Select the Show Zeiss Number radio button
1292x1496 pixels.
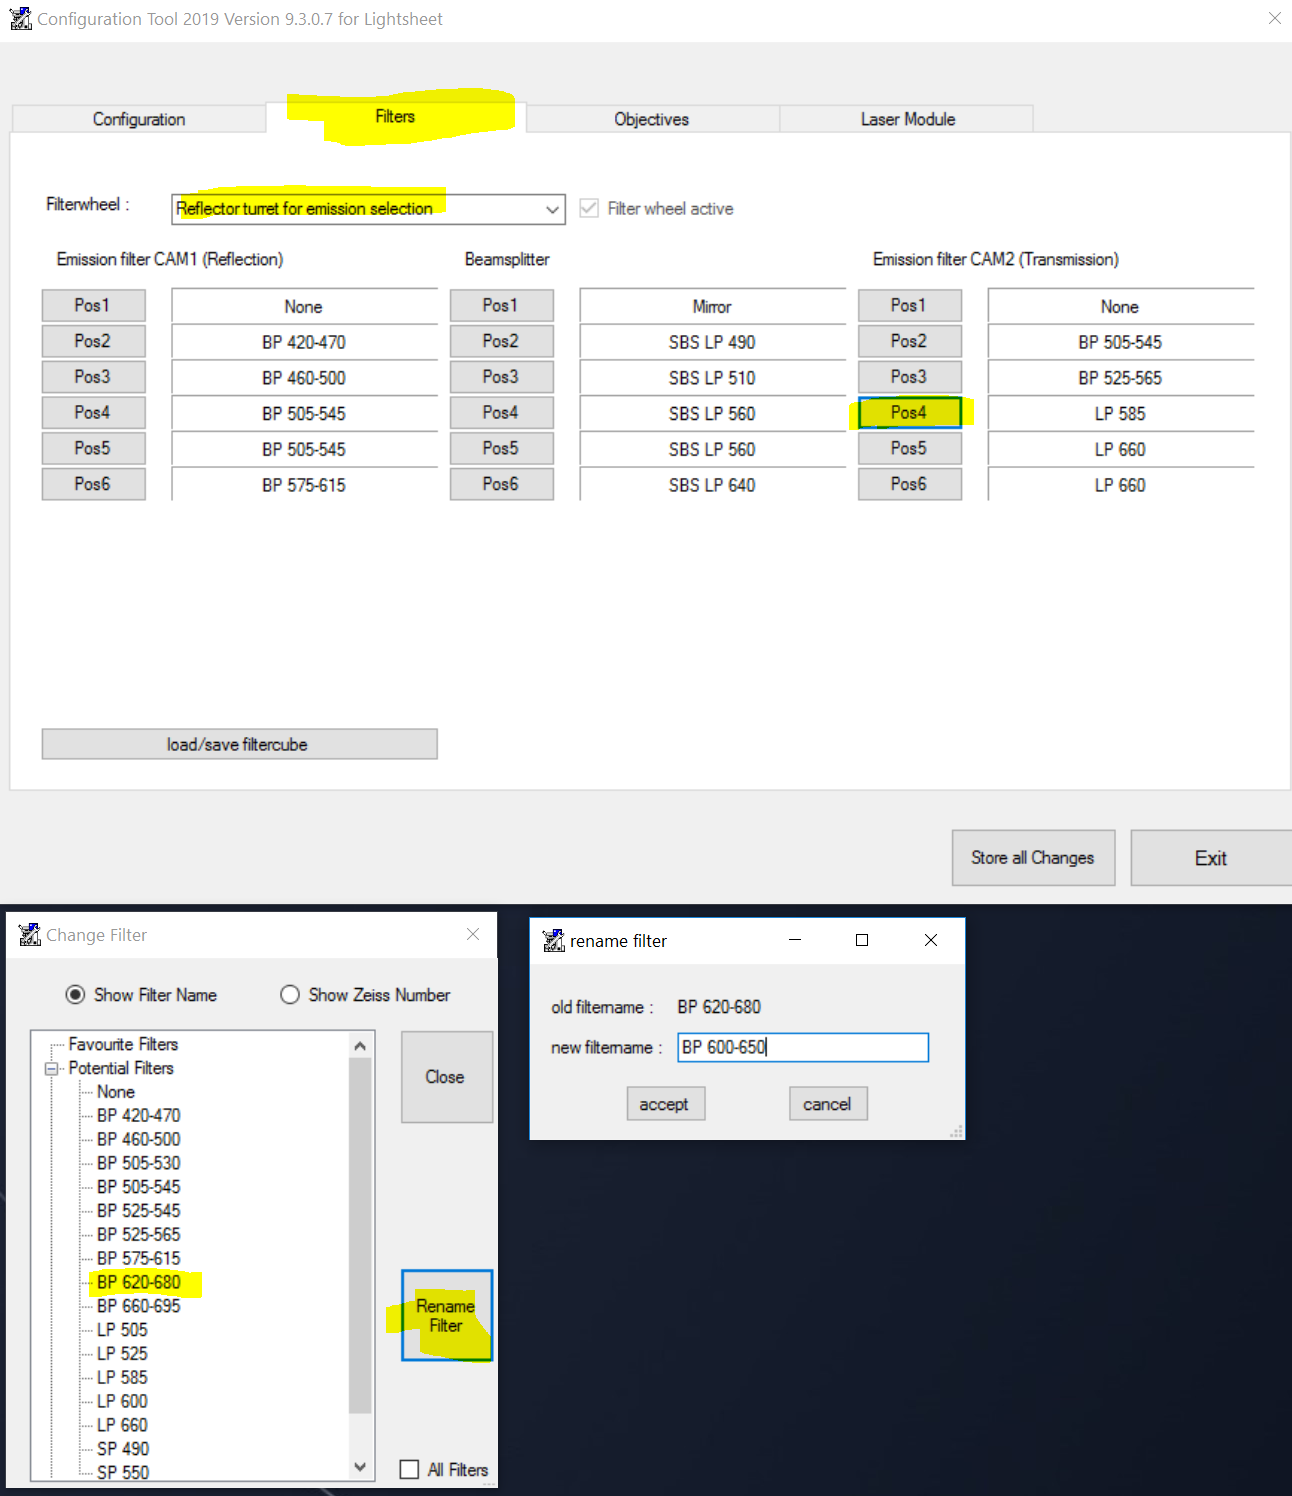pos(290,995)
